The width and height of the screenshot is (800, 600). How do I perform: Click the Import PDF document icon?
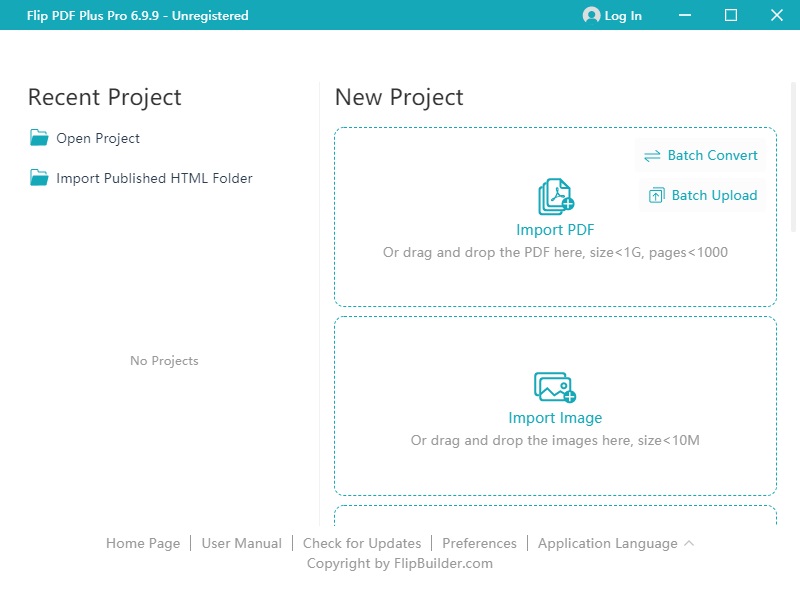[x=556, y=196]
